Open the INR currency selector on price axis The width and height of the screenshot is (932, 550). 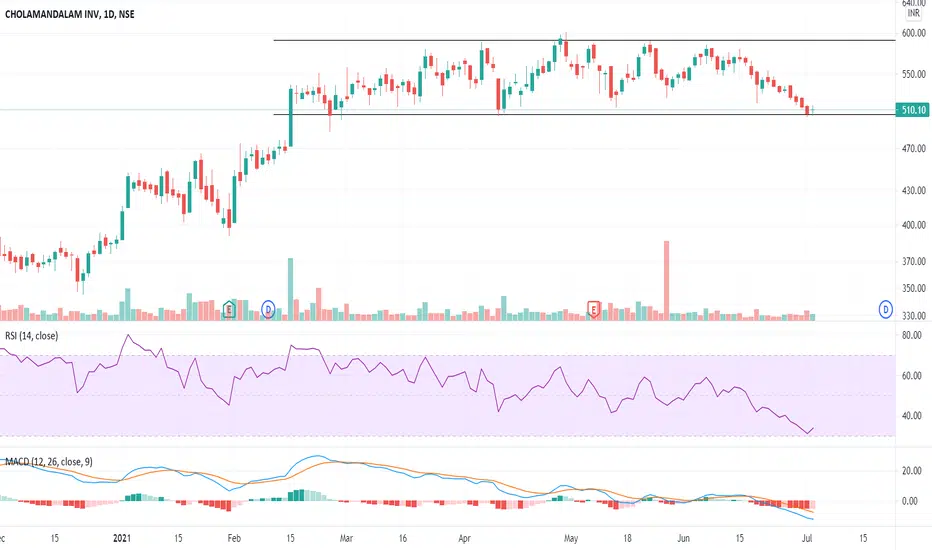tap(914, 13)
